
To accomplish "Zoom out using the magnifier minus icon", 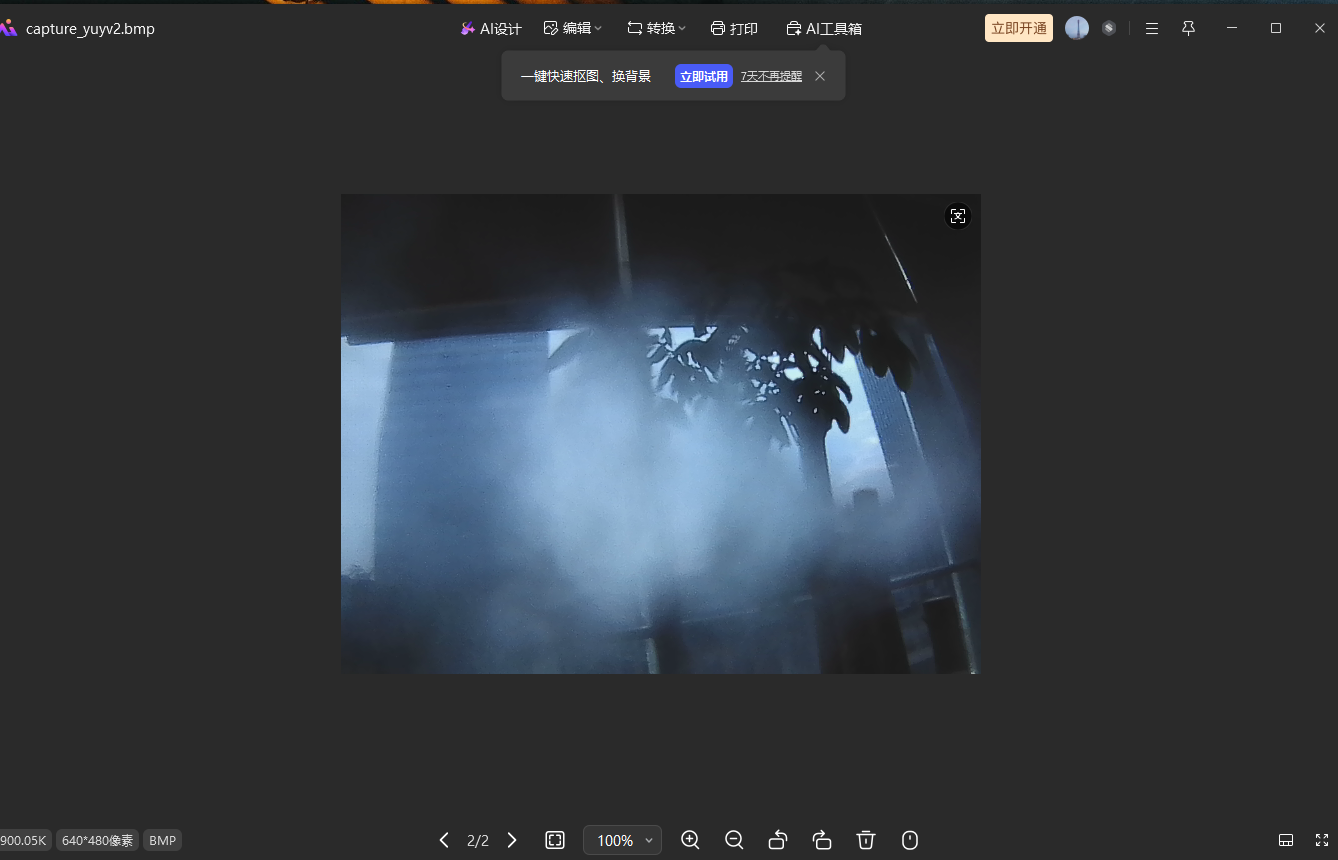I will point(734,840).
